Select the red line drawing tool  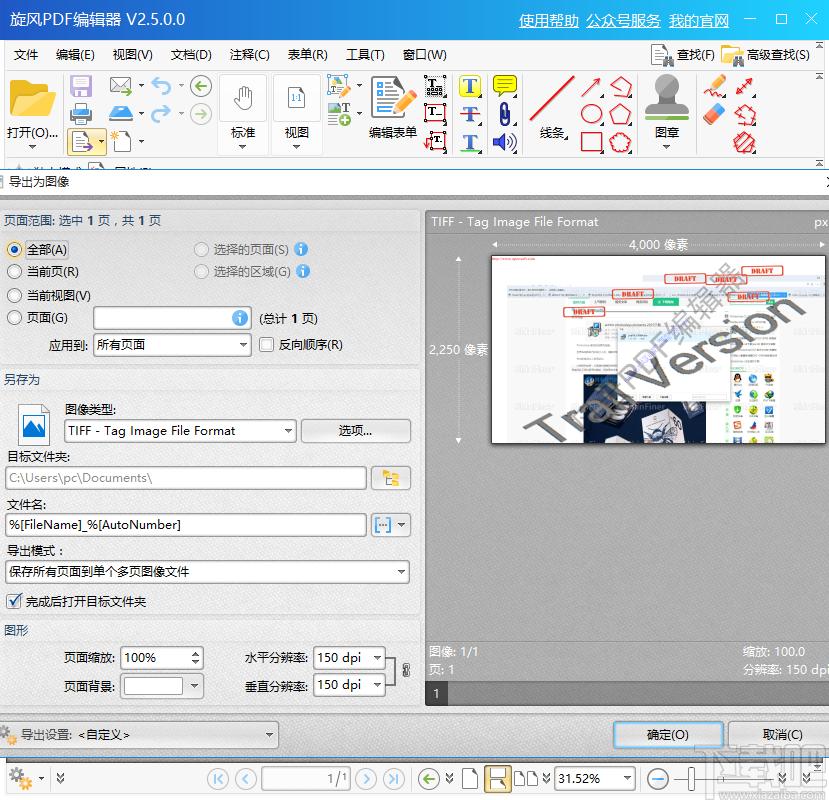551,98
